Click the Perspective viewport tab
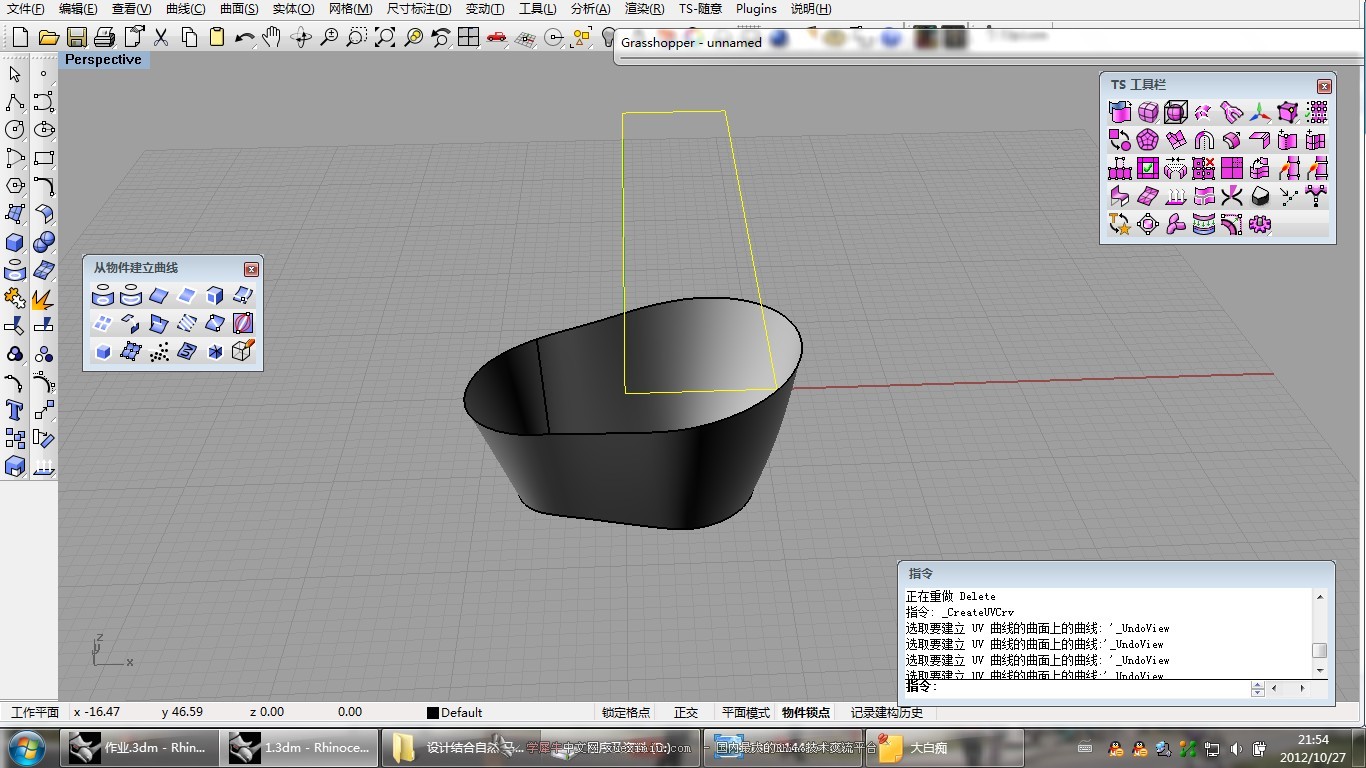The image size is (1366, 768). pyautogui.click(x=103, y=59)
